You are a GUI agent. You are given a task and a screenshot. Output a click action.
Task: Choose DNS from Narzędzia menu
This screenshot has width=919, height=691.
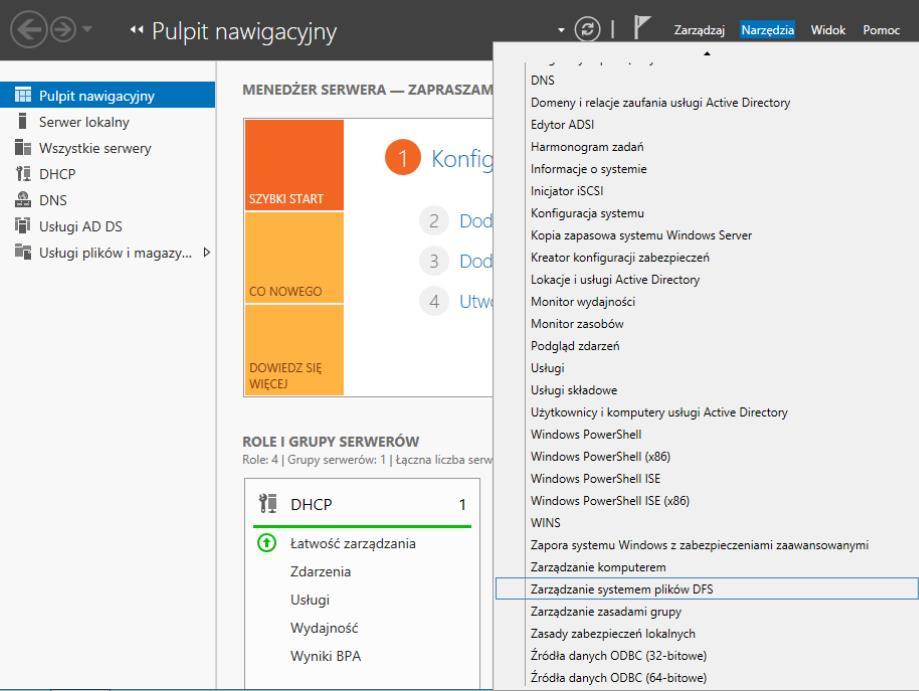[706, 80]
